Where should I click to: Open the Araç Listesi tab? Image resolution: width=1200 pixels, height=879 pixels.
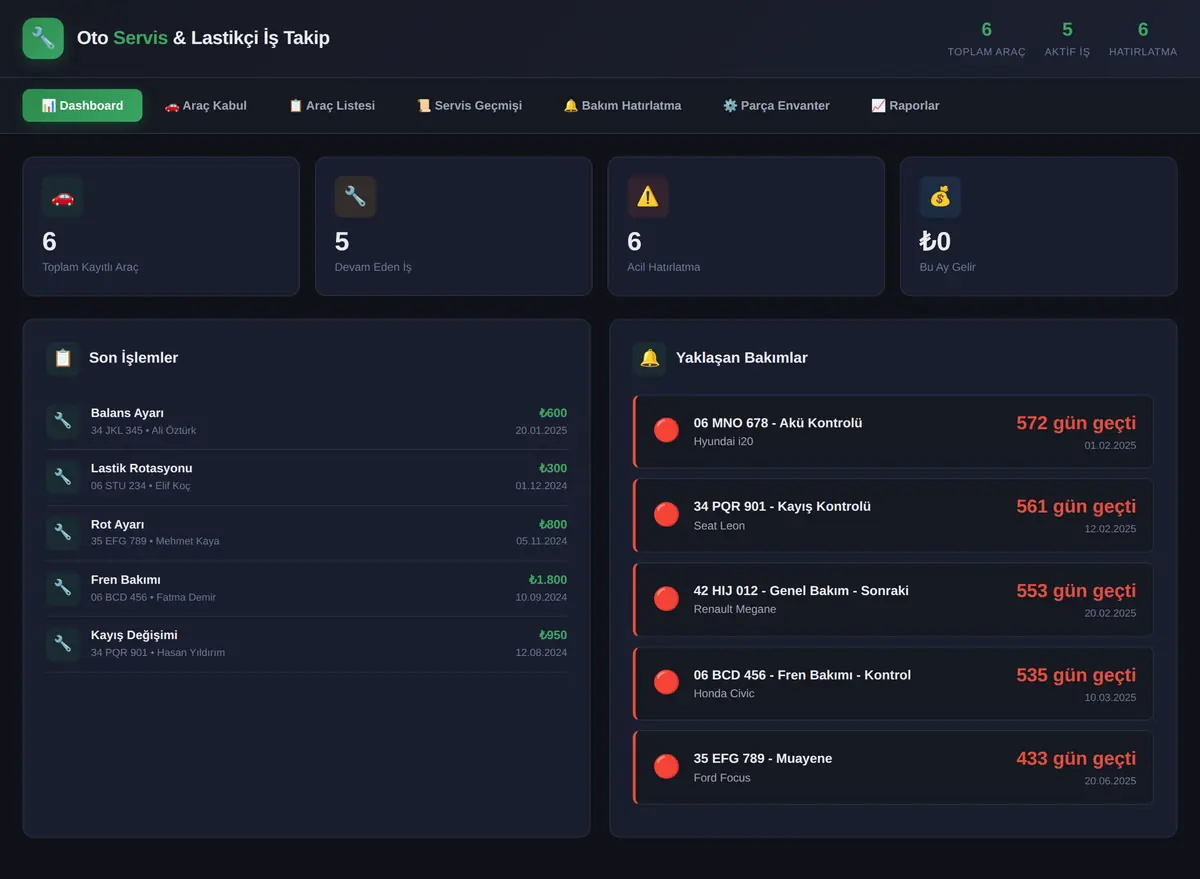331,105
